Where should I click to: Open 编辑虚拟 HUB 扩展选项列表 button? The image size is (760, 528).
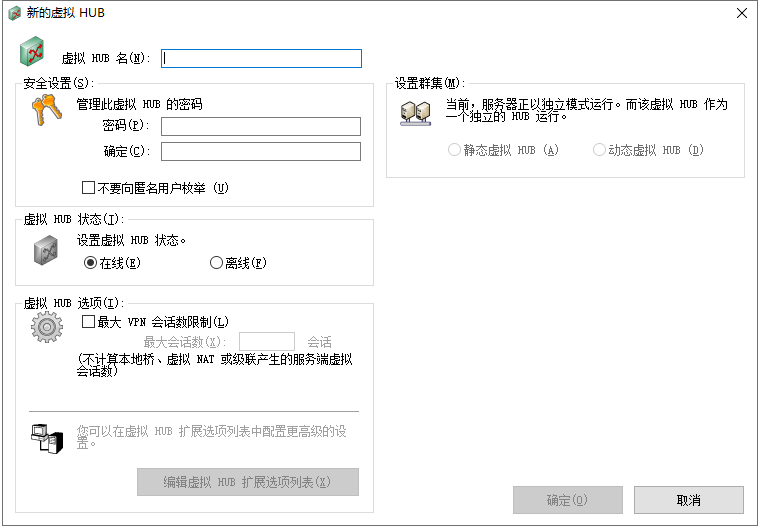tap(247, 482)
